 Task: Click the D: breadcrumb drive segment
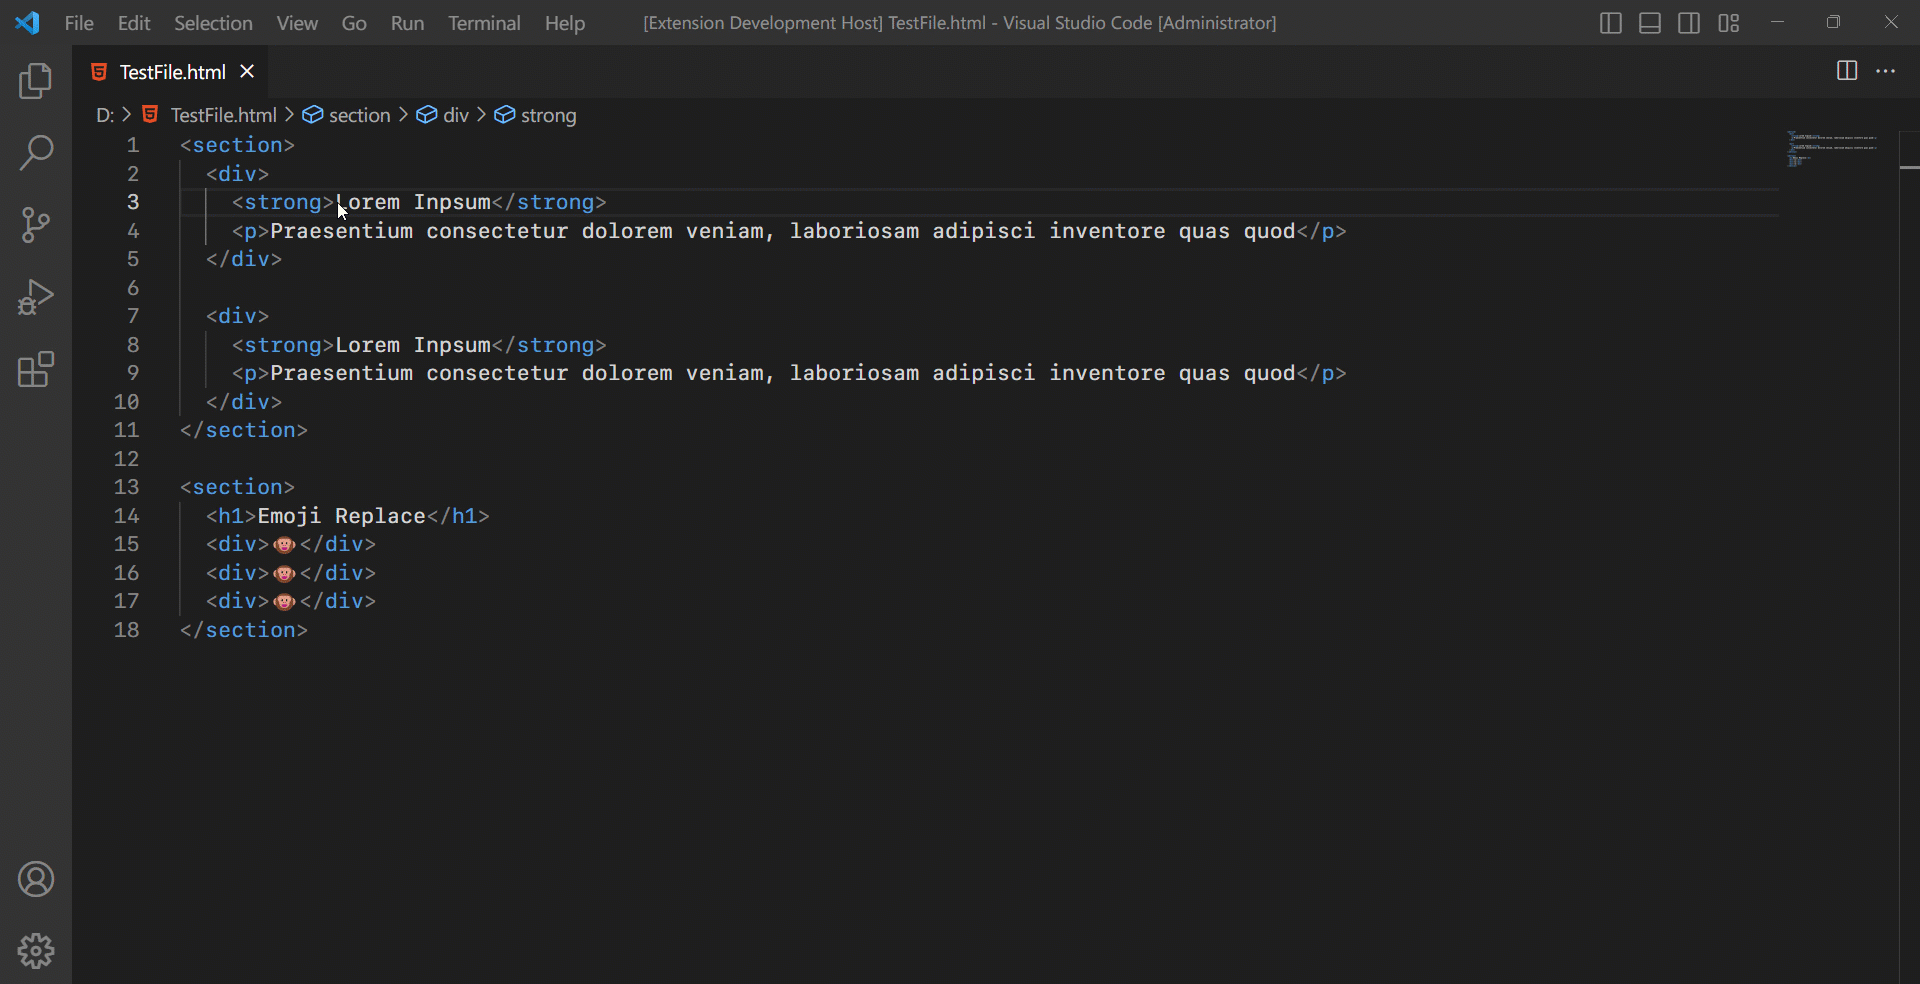[x=105, y=115]
